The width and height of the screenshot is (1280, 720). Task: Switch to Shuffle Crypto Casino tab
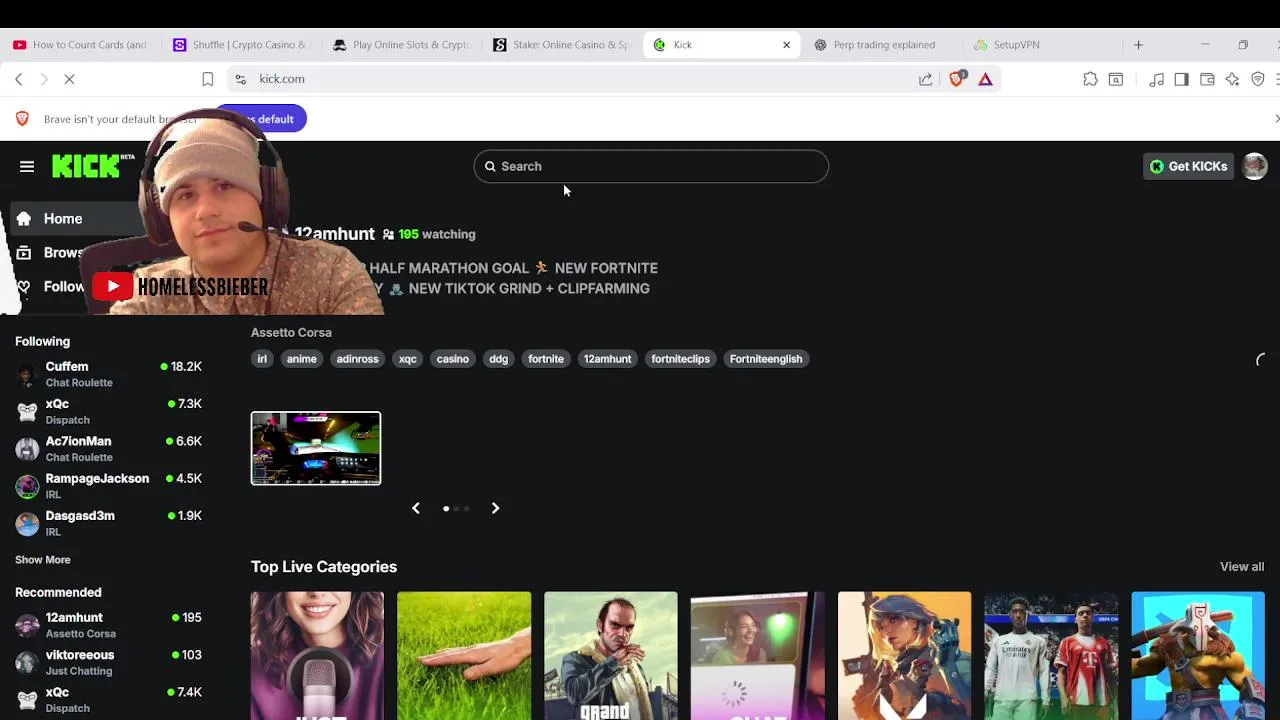click(241, 45)
